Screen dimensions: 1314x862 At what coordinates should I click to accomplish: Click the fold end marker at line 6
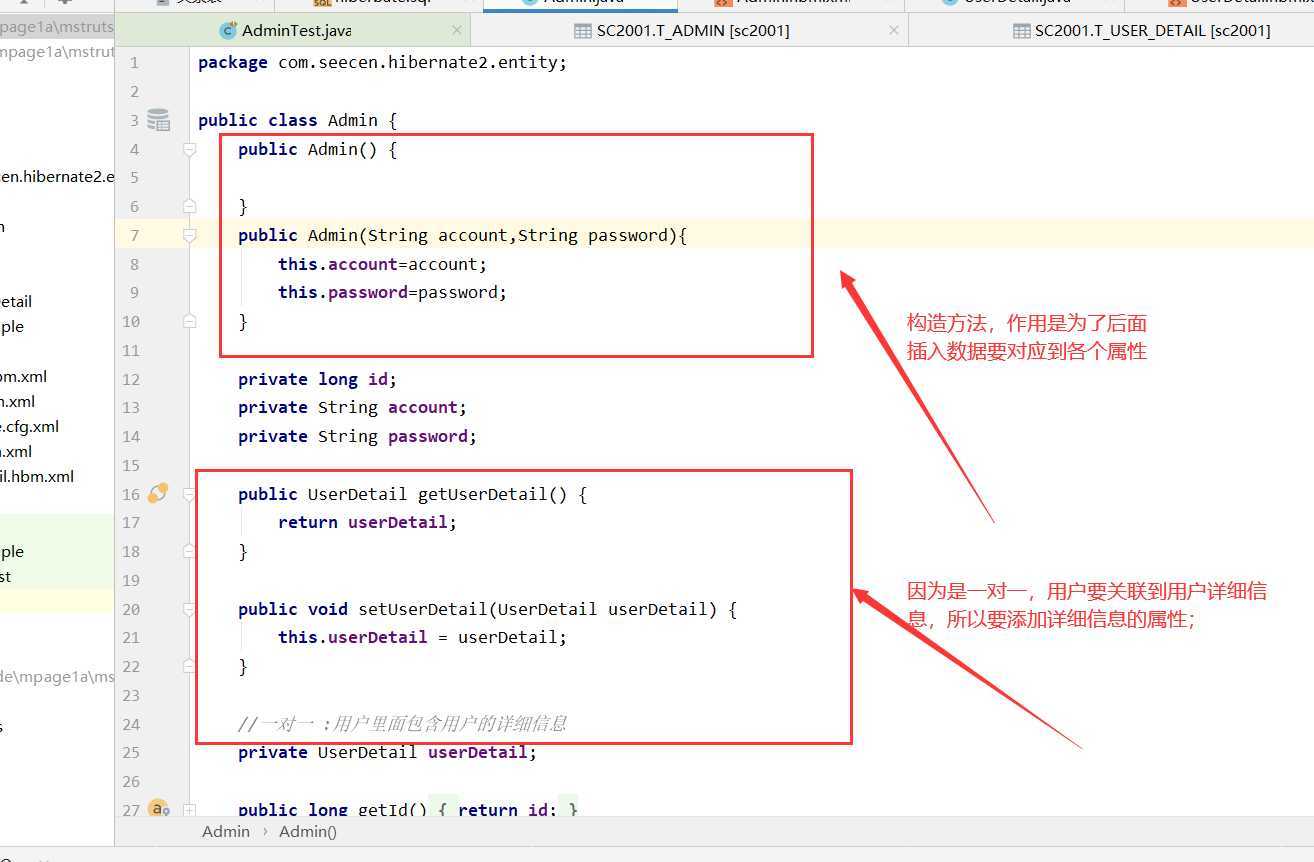189,206
